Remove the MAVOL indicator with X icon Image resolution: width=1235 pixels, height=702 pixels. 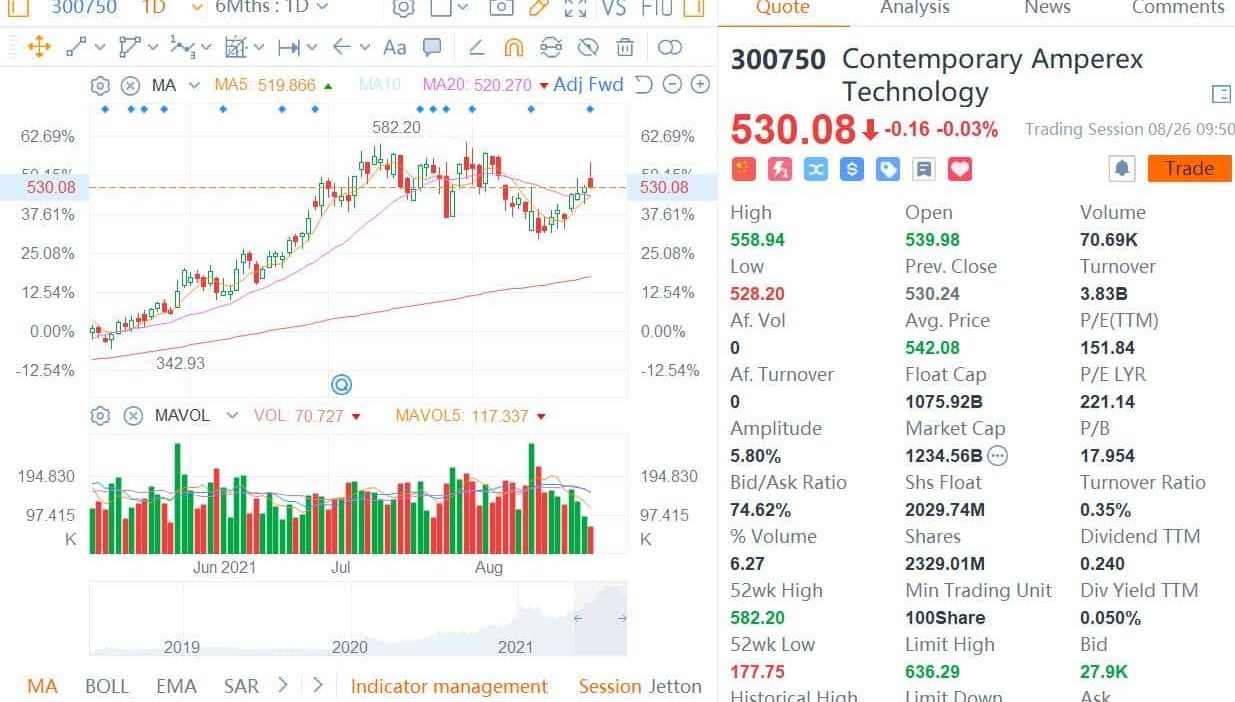click(x=132, y=416)
